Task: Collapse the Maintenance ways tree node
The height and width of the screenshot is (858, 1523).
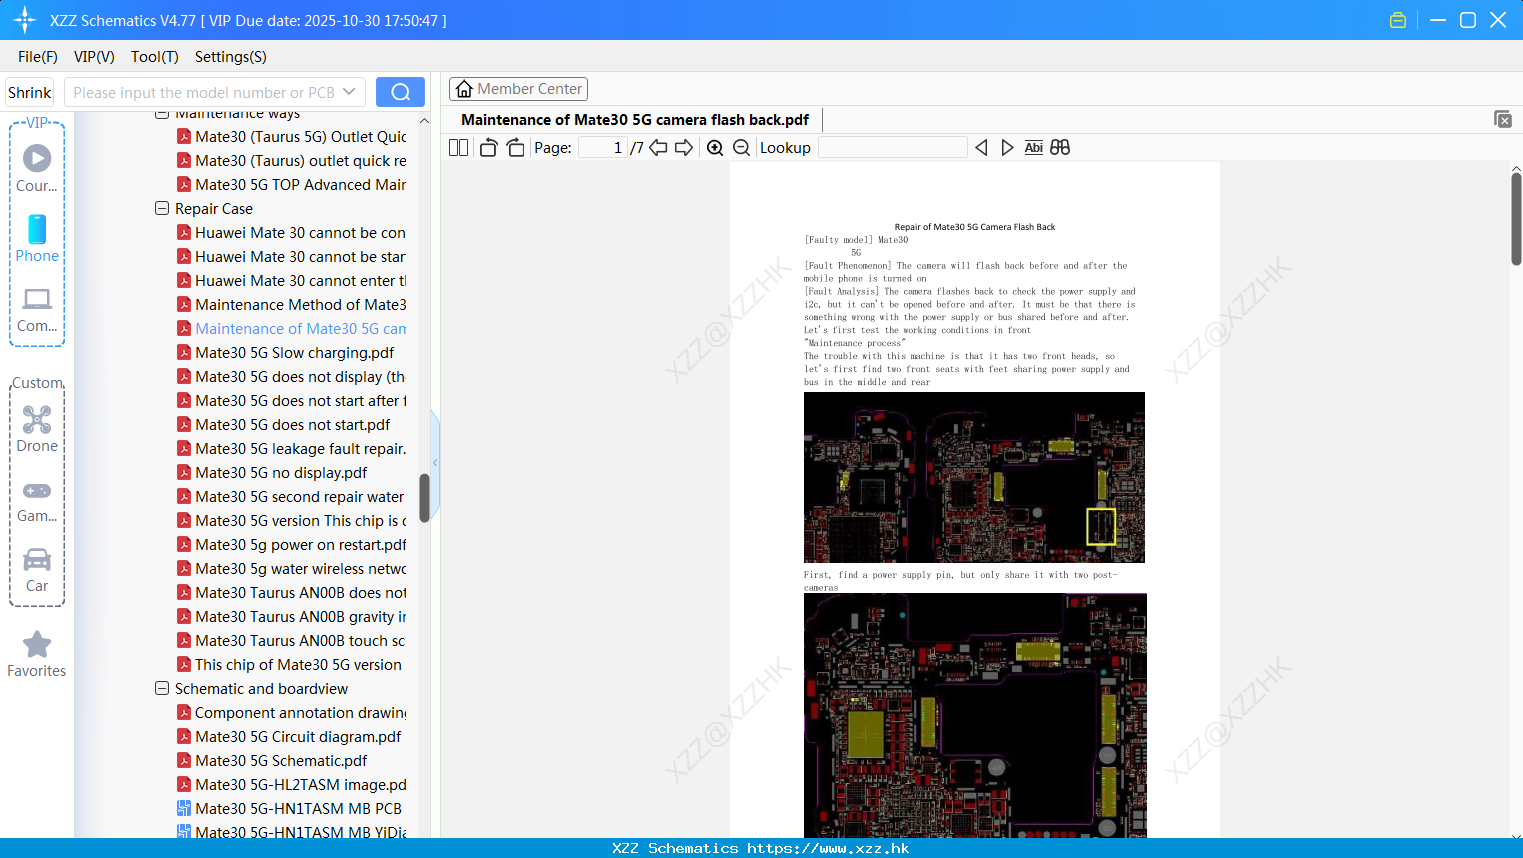Action: [x=162, y=114]
